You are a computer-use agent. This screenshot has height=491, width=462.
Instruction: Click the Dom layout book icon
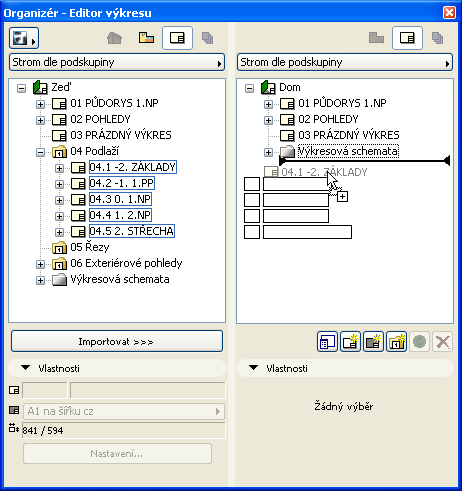pyautogui.click(x=268, y=88)
